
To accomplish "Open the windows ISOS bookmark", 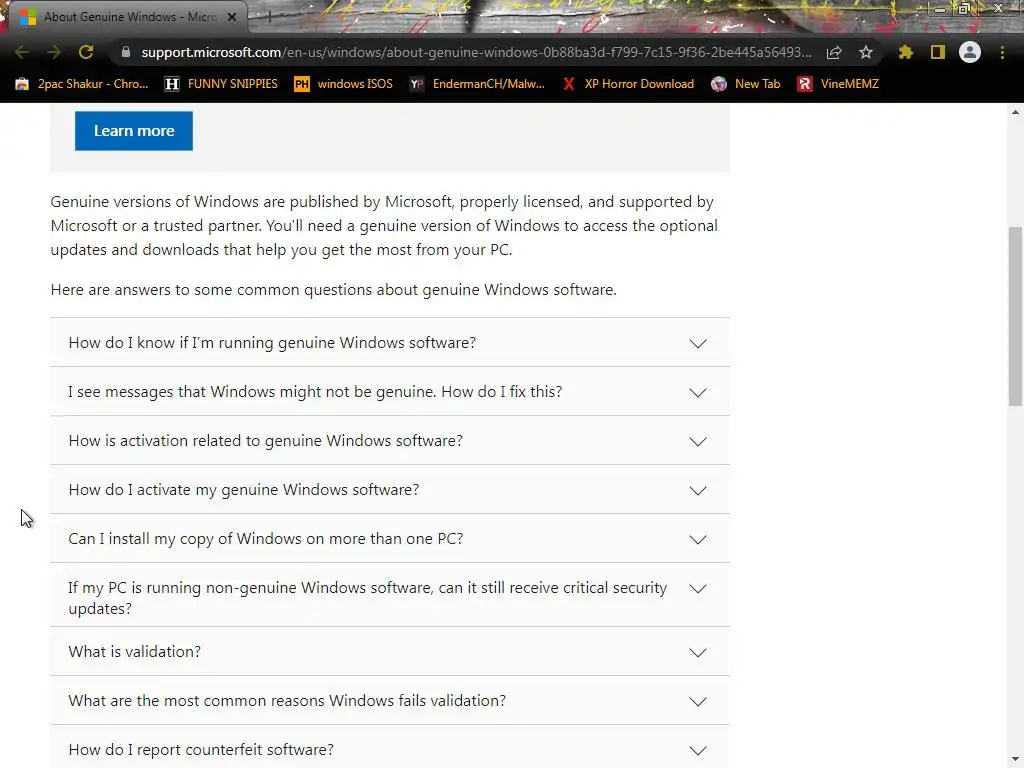I will pos(344,84).
